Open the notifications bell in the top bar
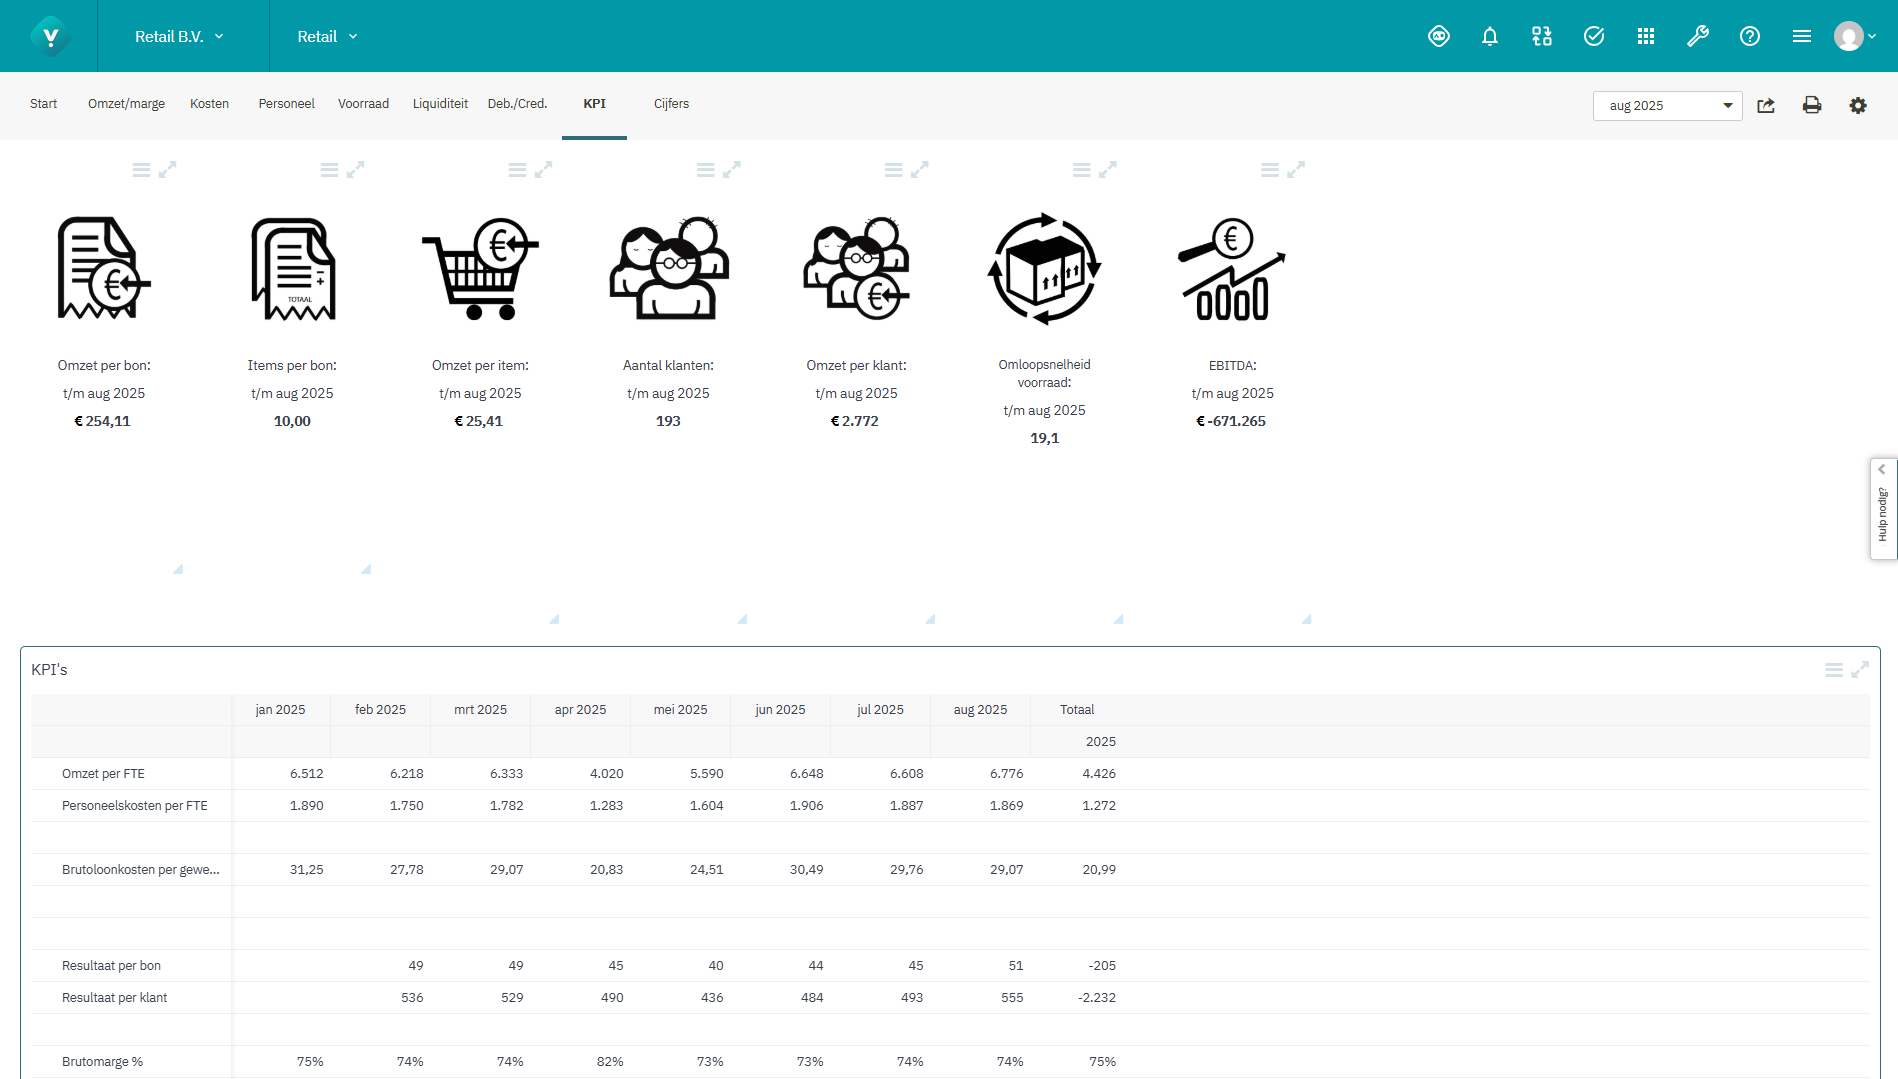 pos(1490,36)
